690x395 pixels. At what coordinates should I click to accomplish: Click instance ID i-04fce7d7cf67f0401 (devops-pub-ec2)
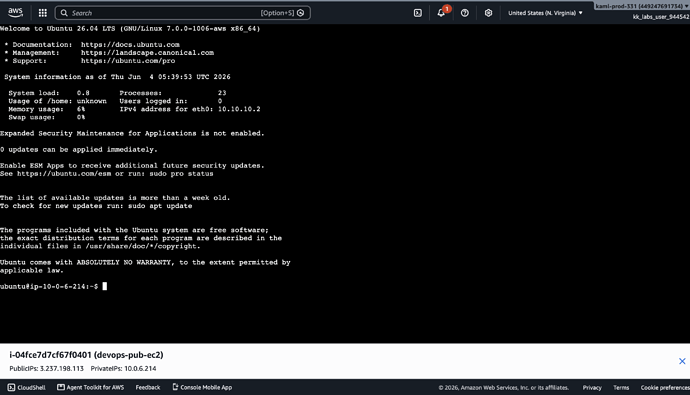tap(86, 355)
